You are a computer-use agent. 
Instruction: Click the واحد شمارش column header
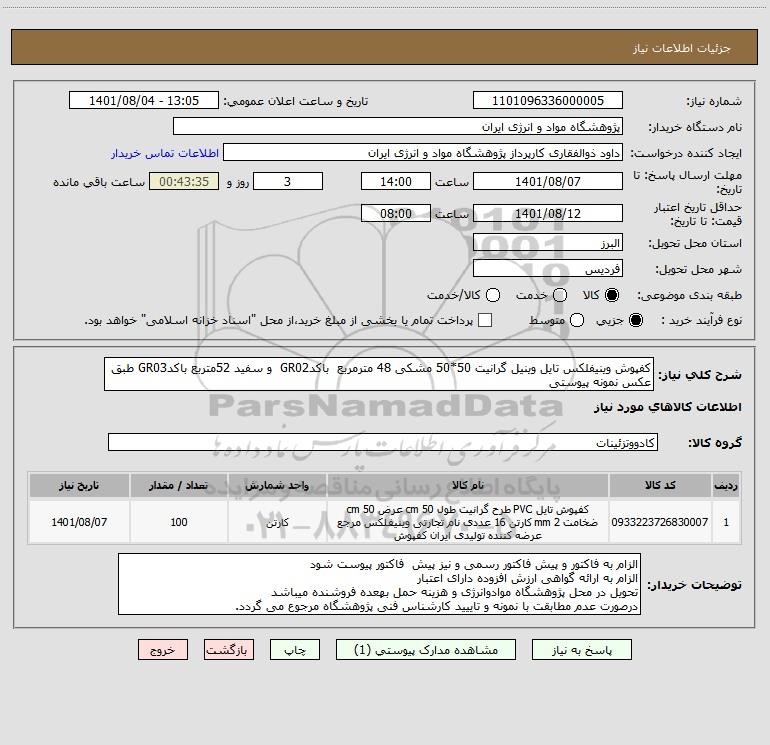277,485
